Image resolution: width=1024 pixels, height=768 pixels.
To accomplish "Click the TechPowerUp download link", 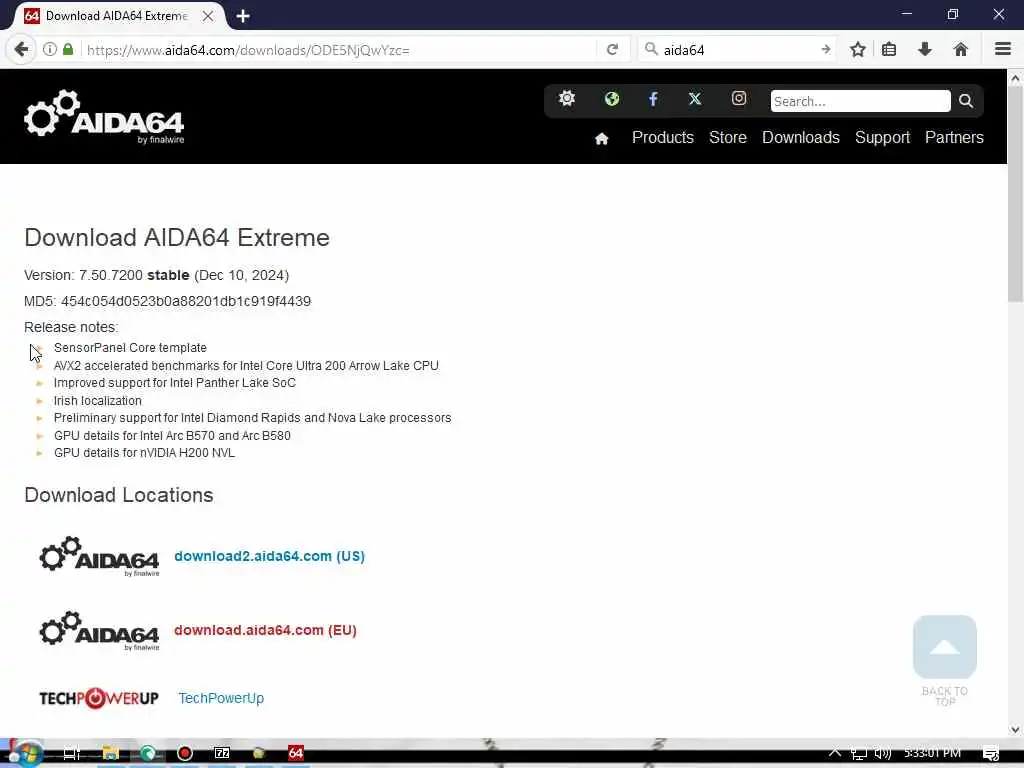I will click(x=221, y=698).
